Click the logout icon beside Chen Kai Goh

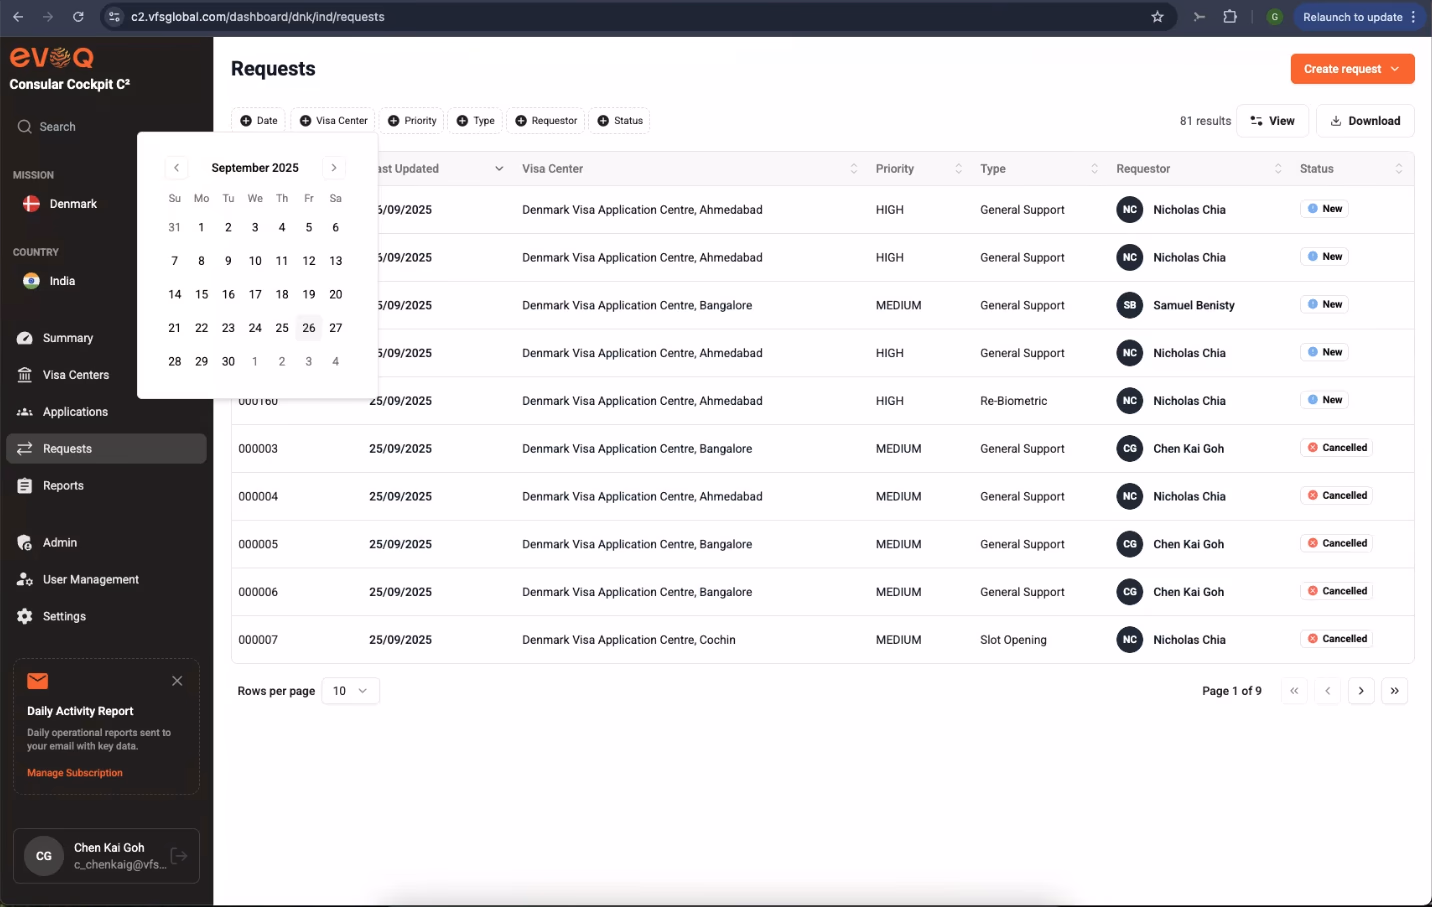pos(179,856)
